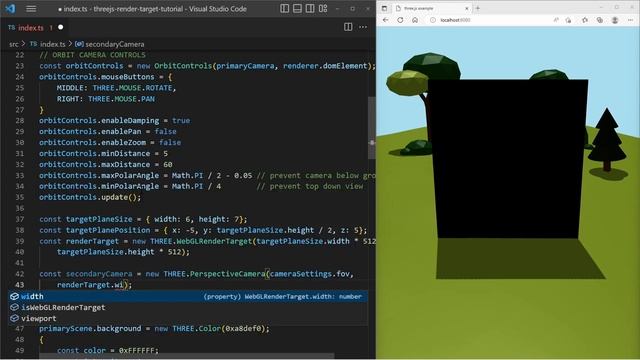The image size is (640, 360).
Task: Click the editor horizontal scrollbar
Action: 187,356
